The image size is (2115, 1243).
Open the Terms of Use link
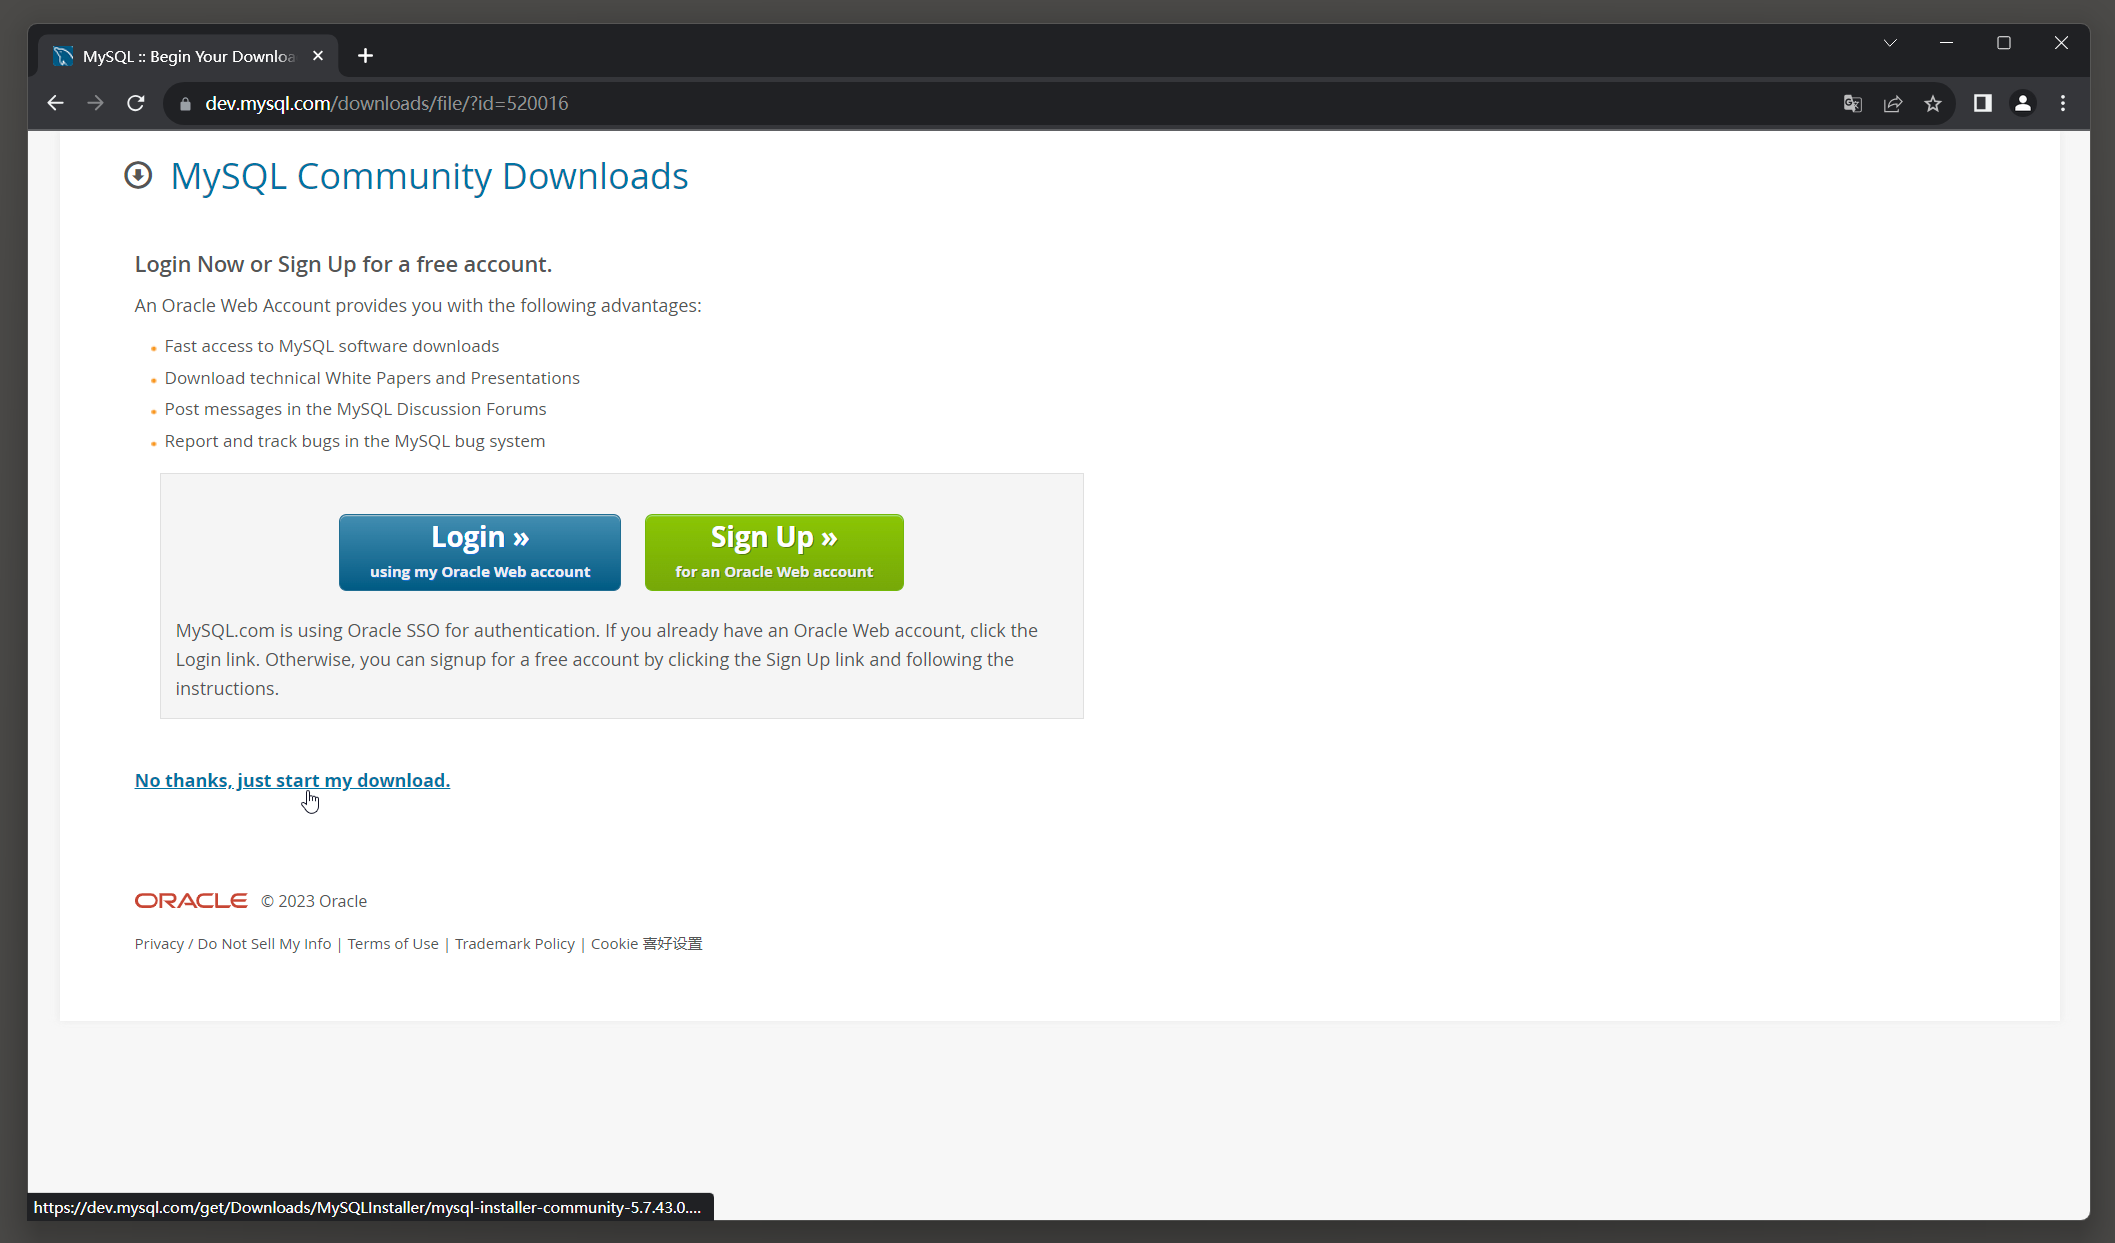coord(393,944)
